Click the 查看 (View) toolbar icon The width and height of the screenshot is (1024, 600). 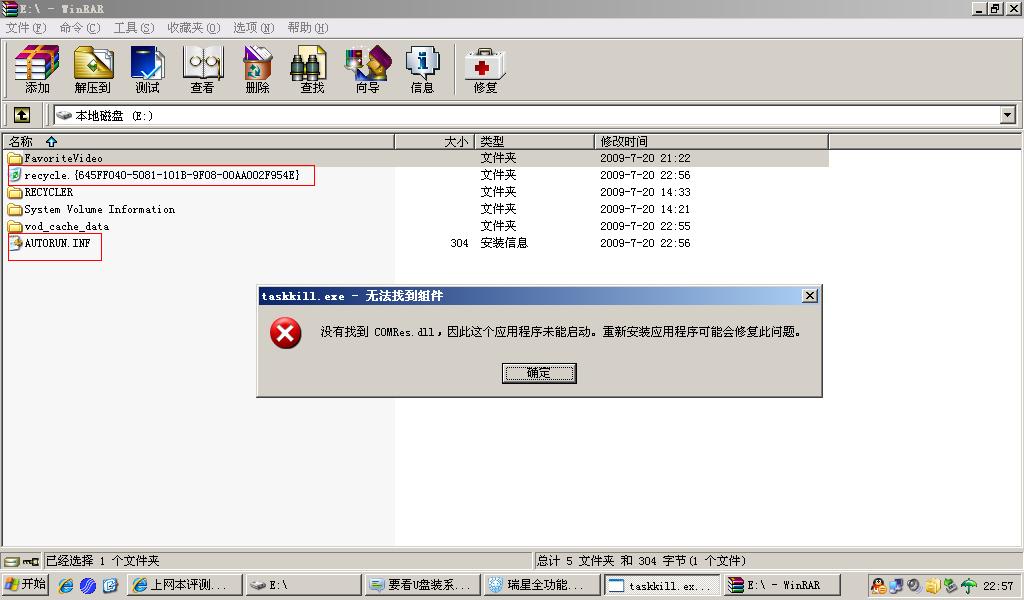[x=202, y=69]
